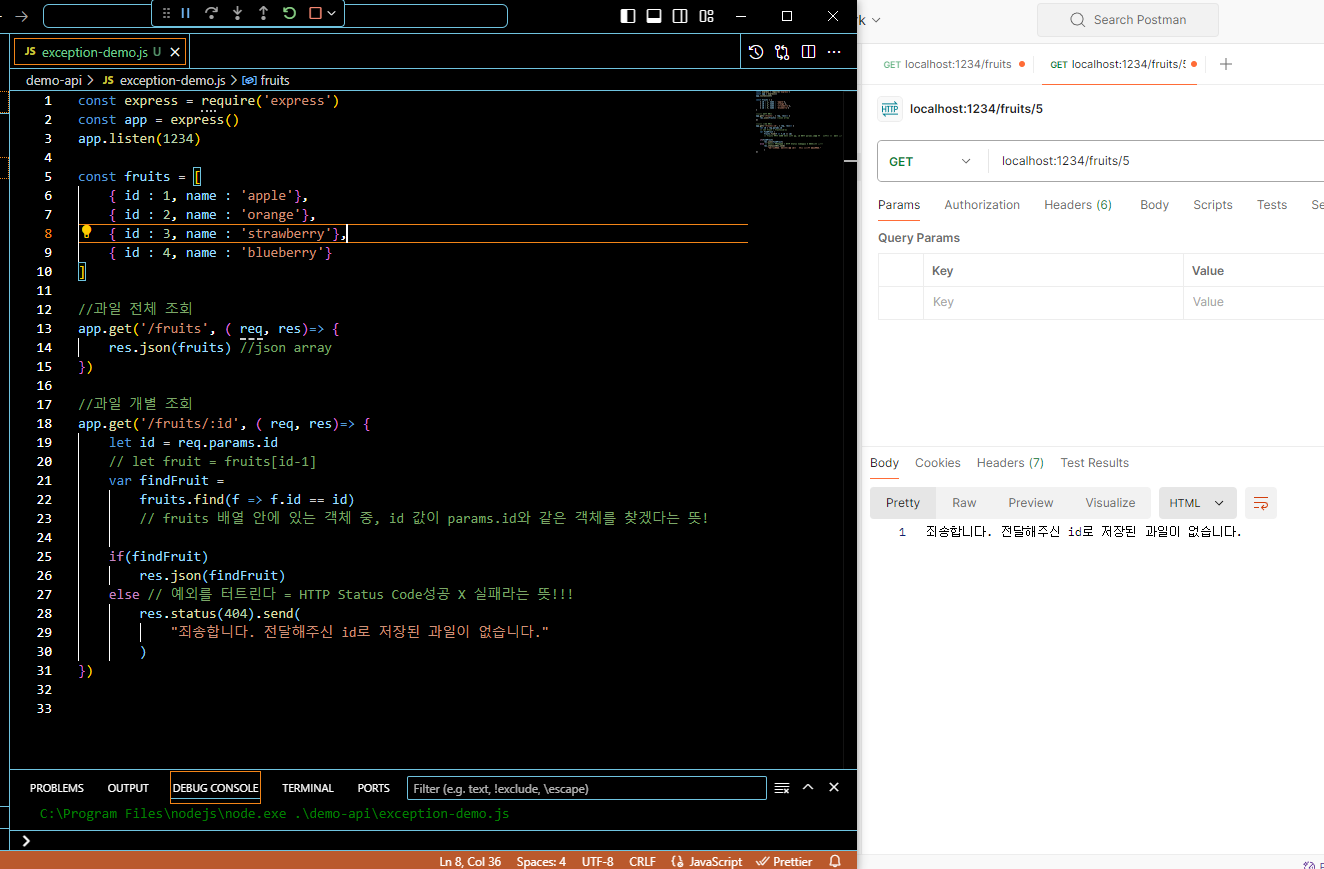The height and width of the screenshot is (869, 1324).
Task: Open the Params request tab
Action: click(899, 205)
